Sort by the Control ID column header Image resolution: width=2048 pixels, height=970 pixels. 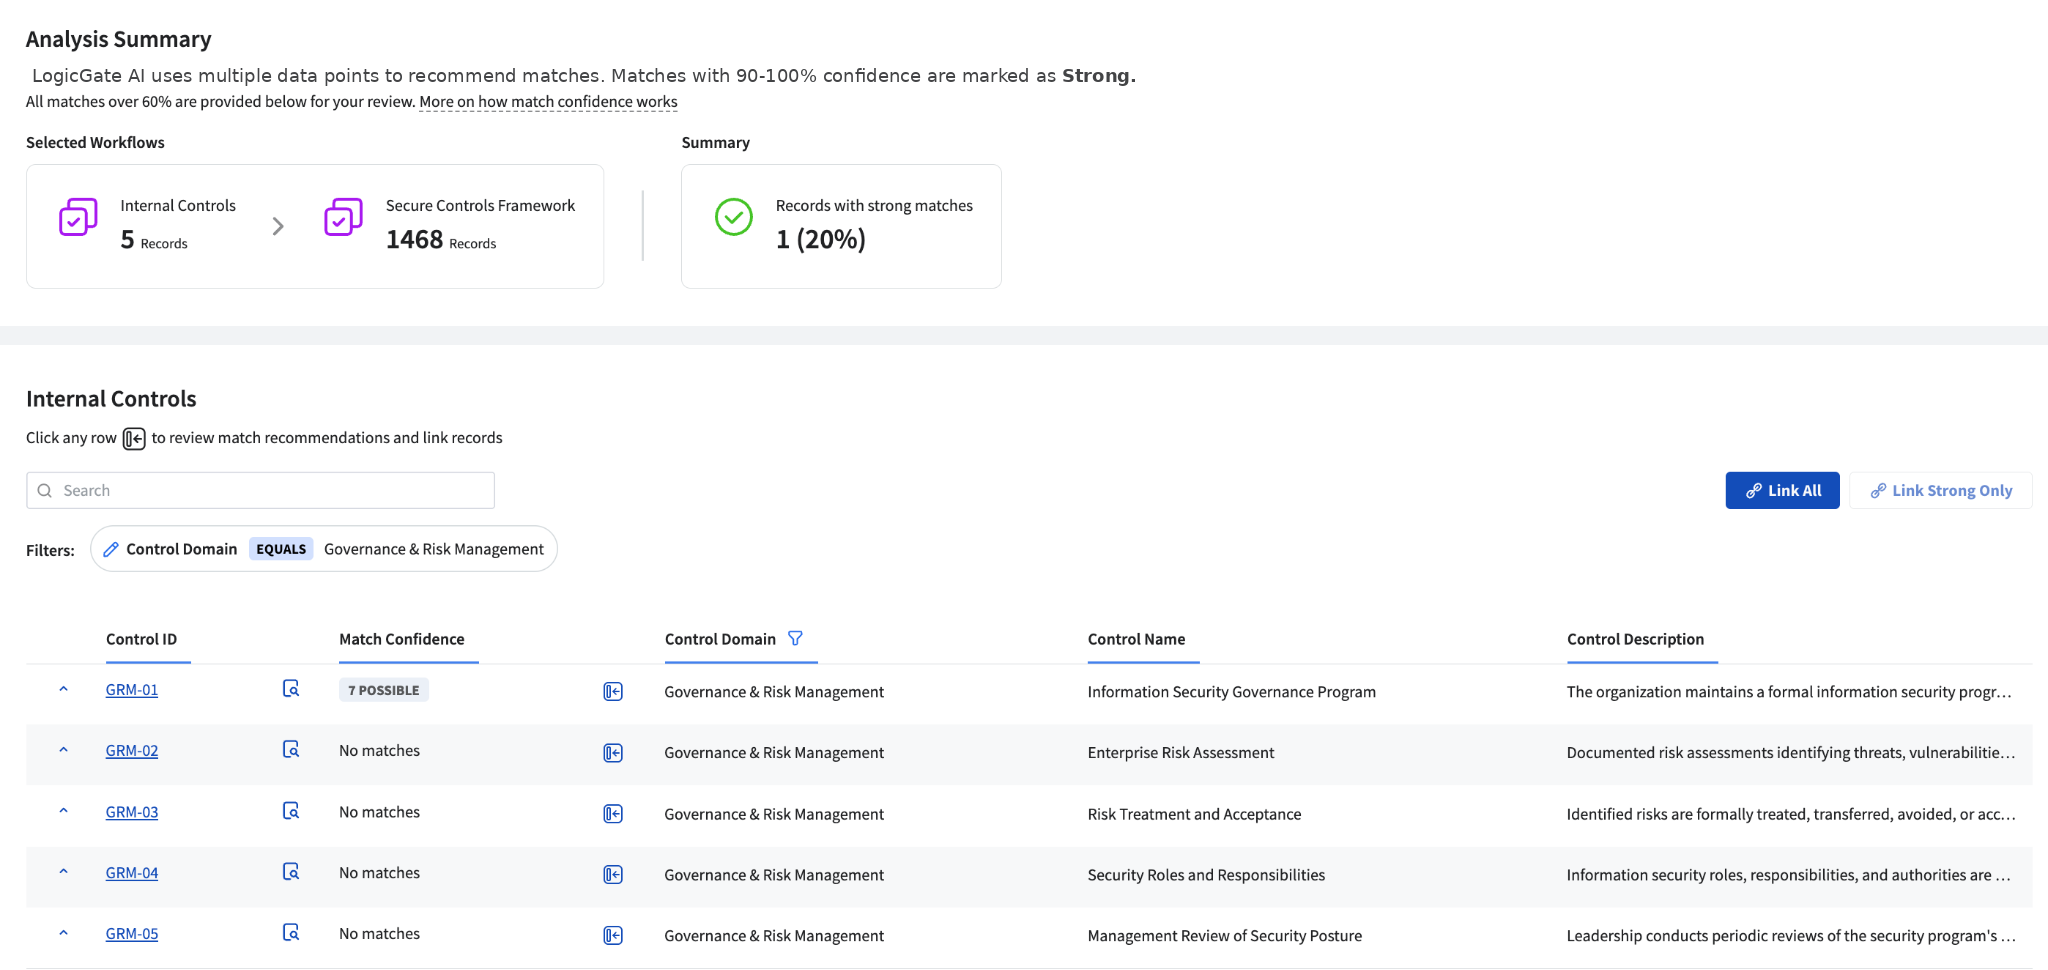tap(141, 640)
